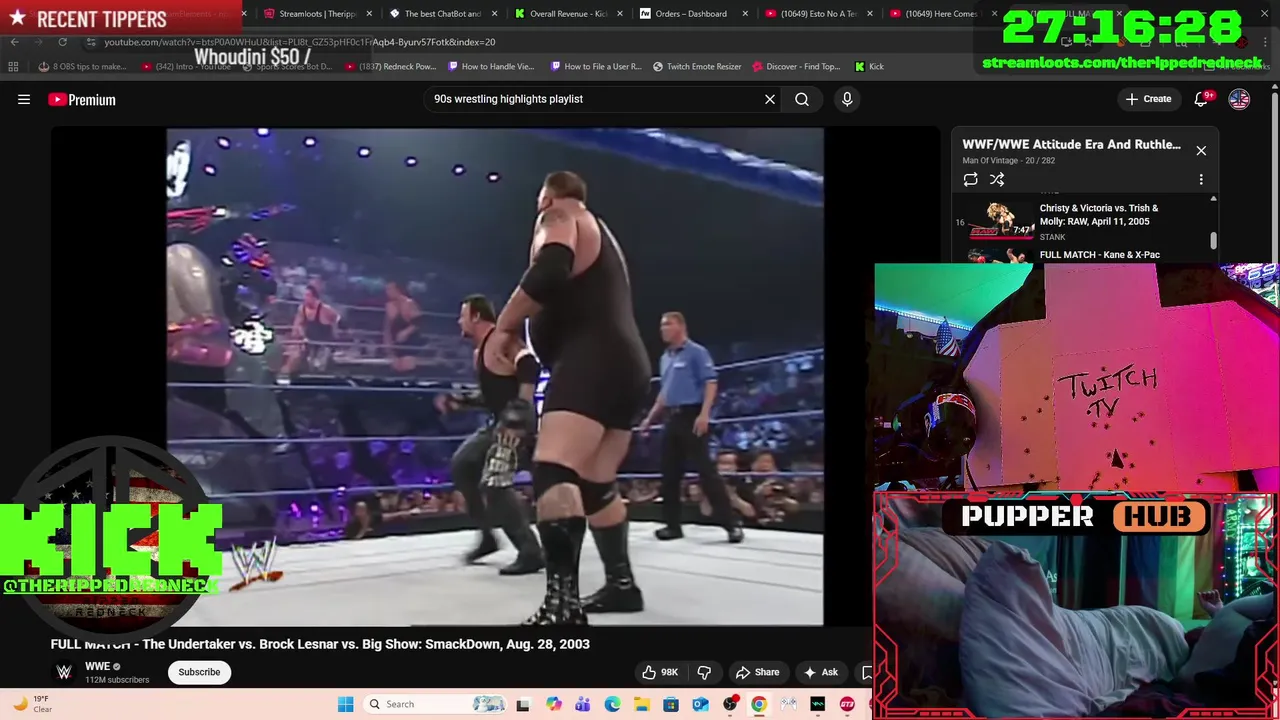
Task: Reload the page in Chrome
Action: tap(62, 42)
